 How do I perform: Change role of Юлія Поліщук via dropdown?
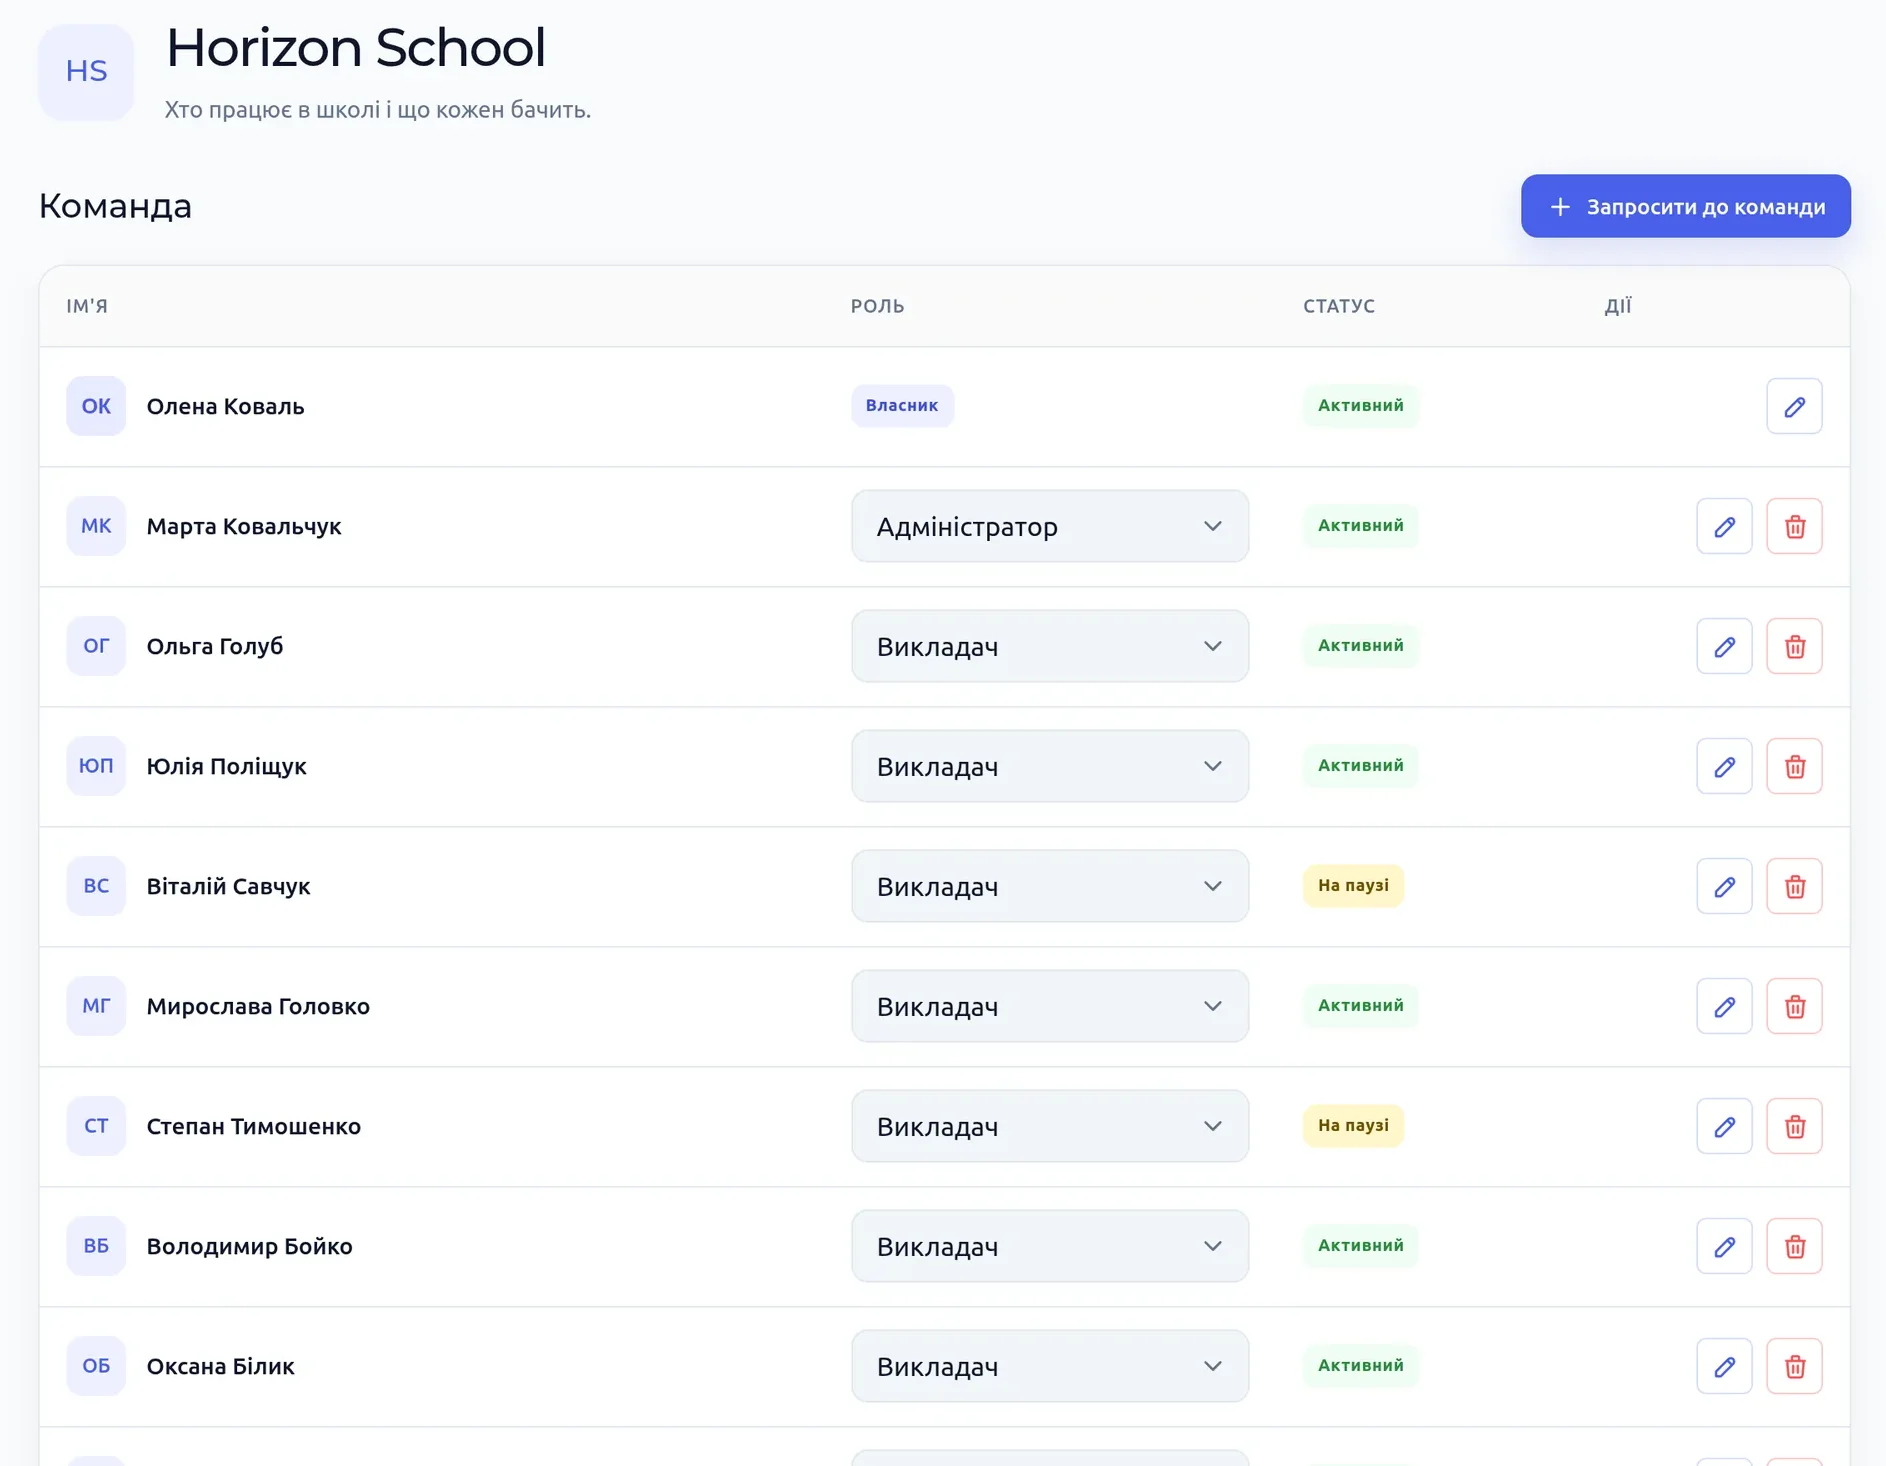(x=1050, y=766)
